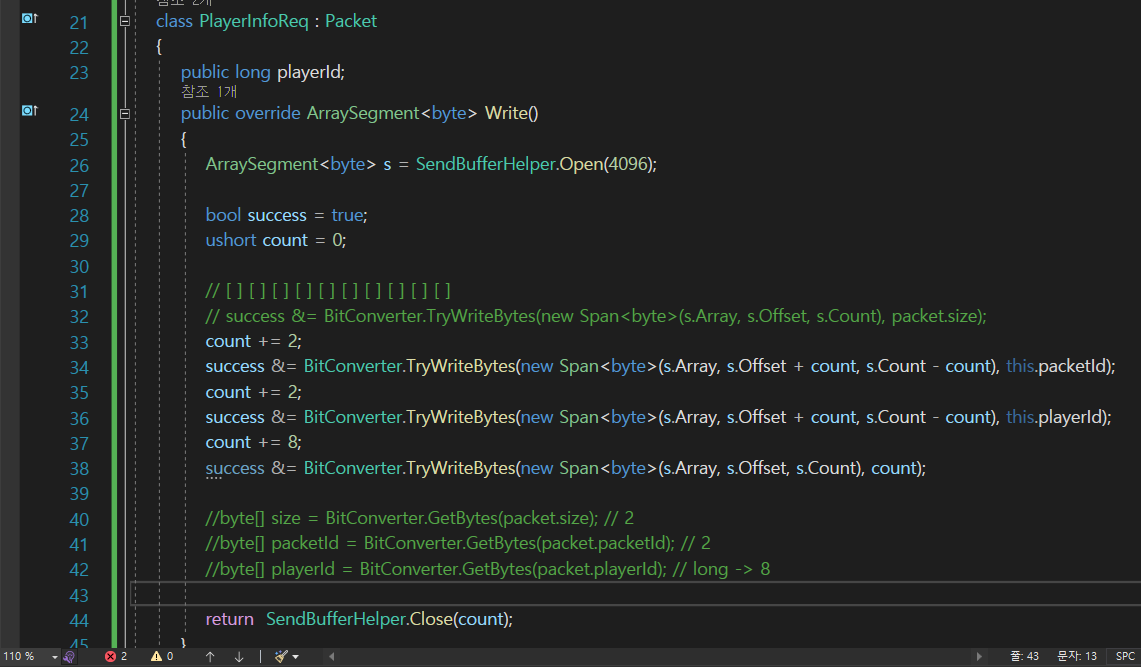This screenshot has width=1141, height=667.
Task: Click the CodeLens indicator beside line 24
Action: pos(28,110)
